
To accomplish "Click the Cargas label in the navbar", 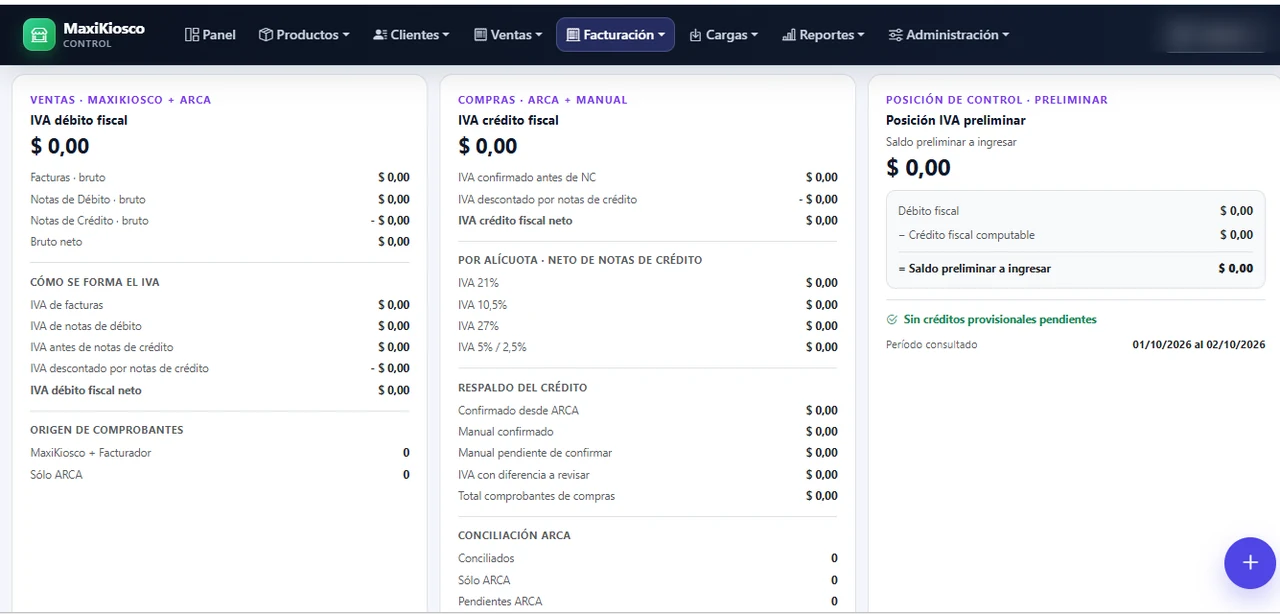I will [x=727, y=35].
